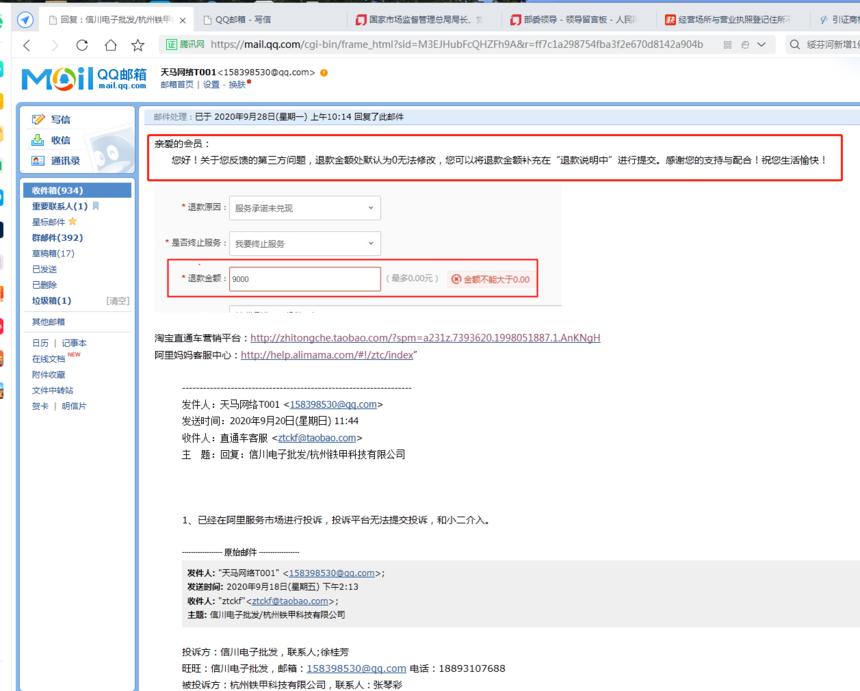Empty trash with 清空 link

(118, 301)
